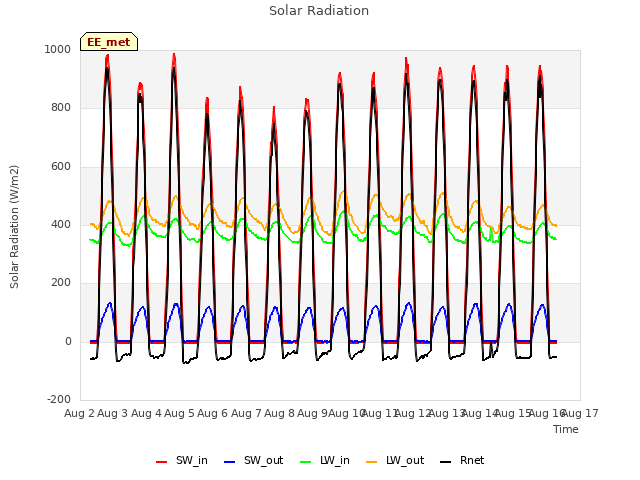Click the Aug 8 x-axis tick label

280,413
